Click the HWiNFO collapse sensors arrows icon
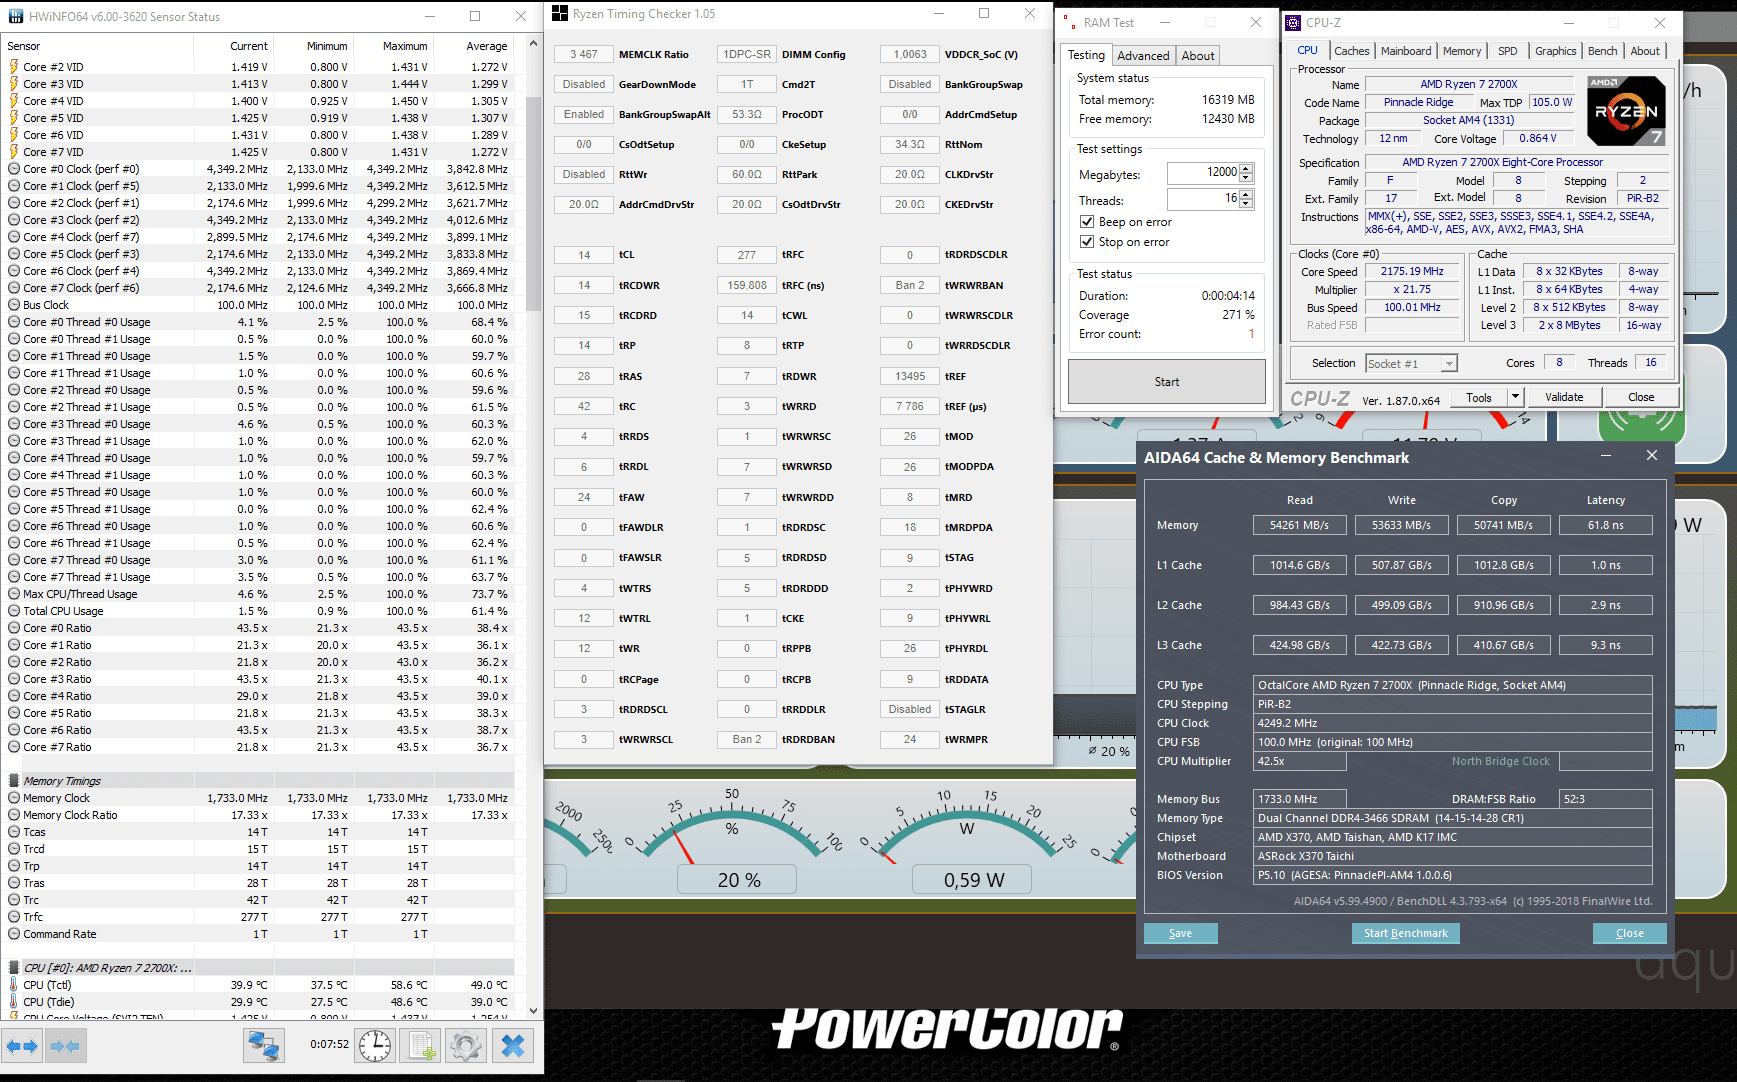This screenshot has width=1737, height=1082. tap(65, 1046)
